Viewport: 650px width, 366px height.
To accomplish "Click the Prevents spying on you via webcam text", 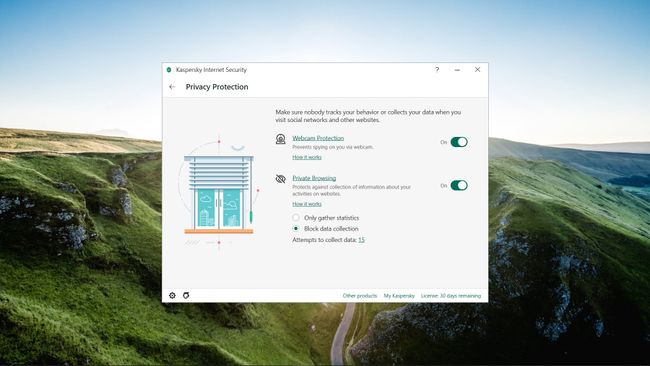I will pos(333,147).
